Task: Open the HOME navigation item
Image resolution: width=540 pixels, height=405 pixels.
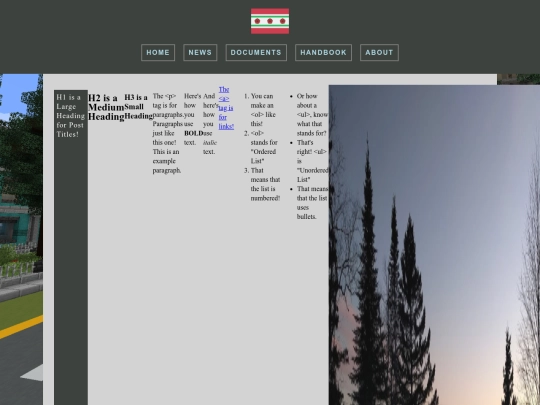Action: pos(158,52)
